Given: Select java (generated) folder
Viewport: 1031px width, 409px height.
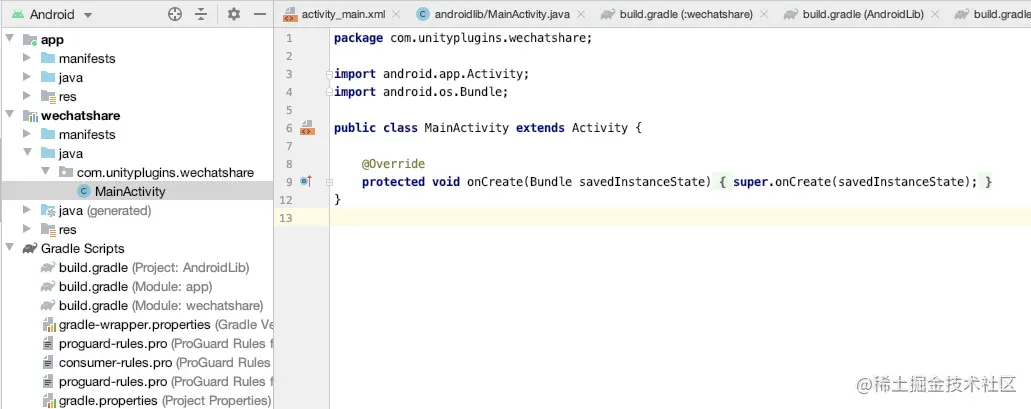Looking at the screenshot, I should coord(105,210).
